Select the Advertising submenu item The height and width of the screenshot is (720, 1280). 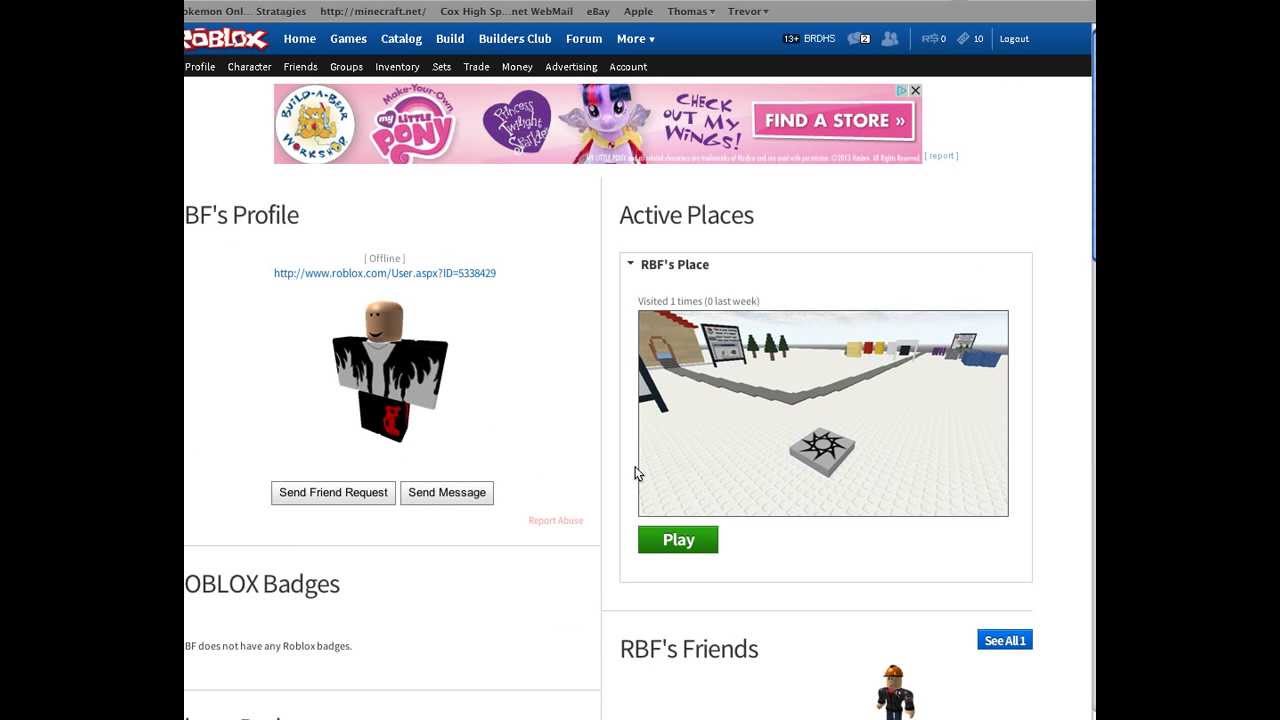[x=571, y=67]
